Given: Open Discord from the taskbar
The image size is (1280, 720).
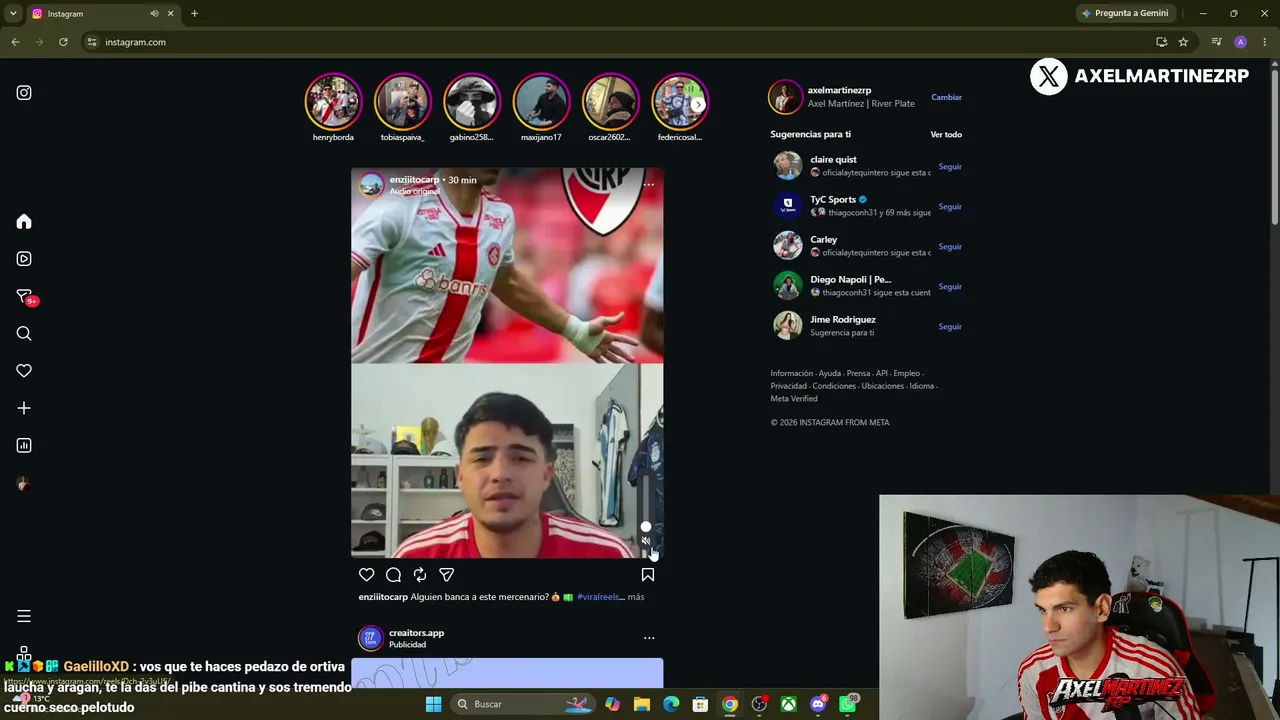Looking at the screenshot, I should point(818,704).
